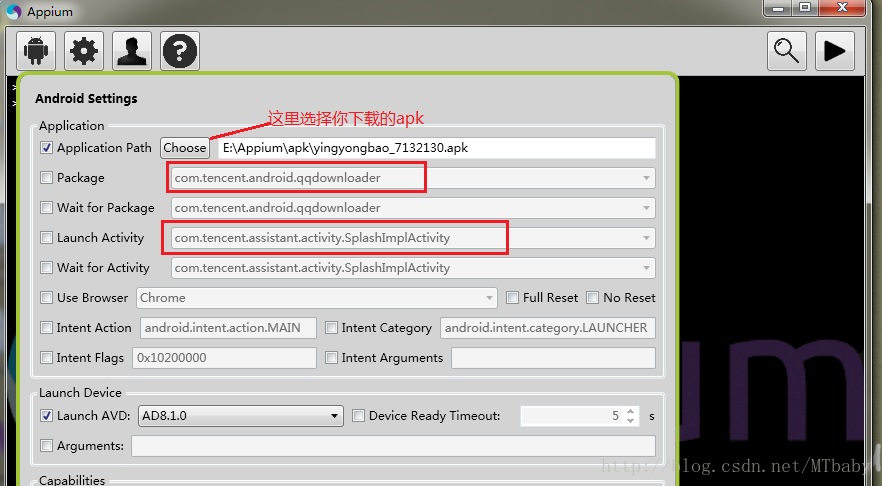Click the empty Intent Arguments field
Viewport: 882px width, 486px height.
(x=554, y=358)
